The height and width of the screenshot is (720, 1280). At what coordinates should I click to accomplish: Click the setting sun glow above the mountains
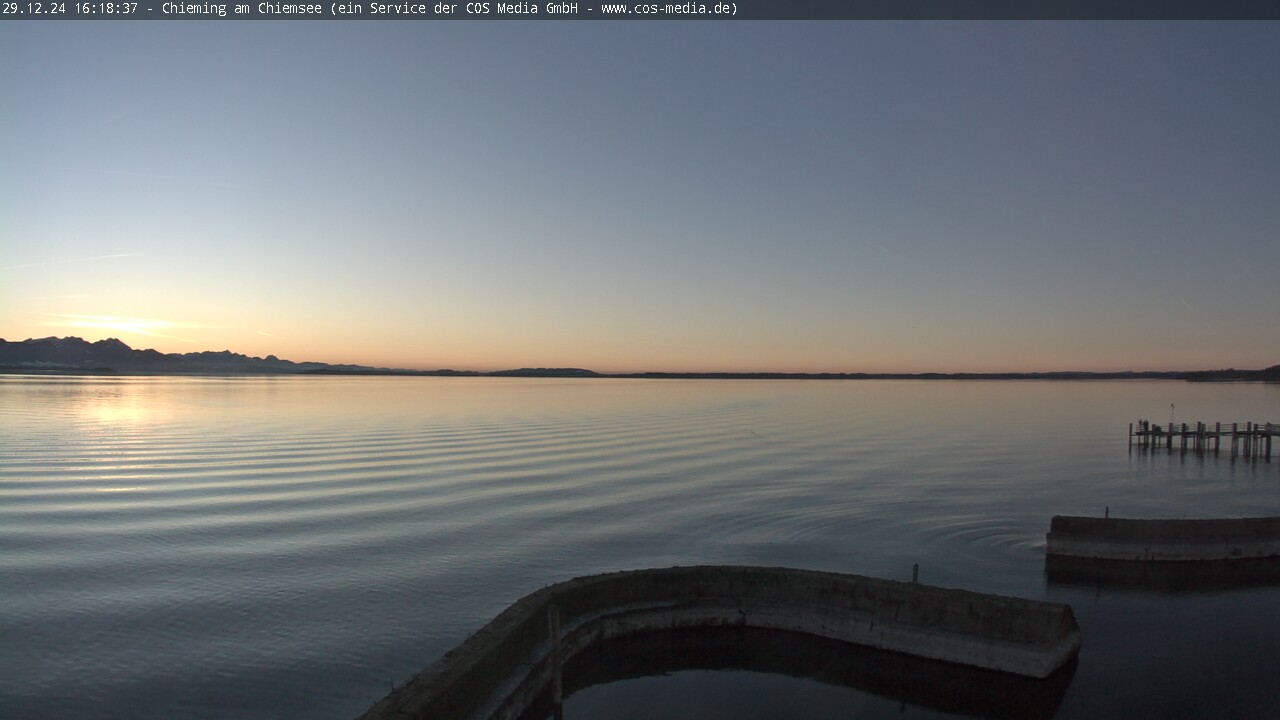(x=120, y=325)
